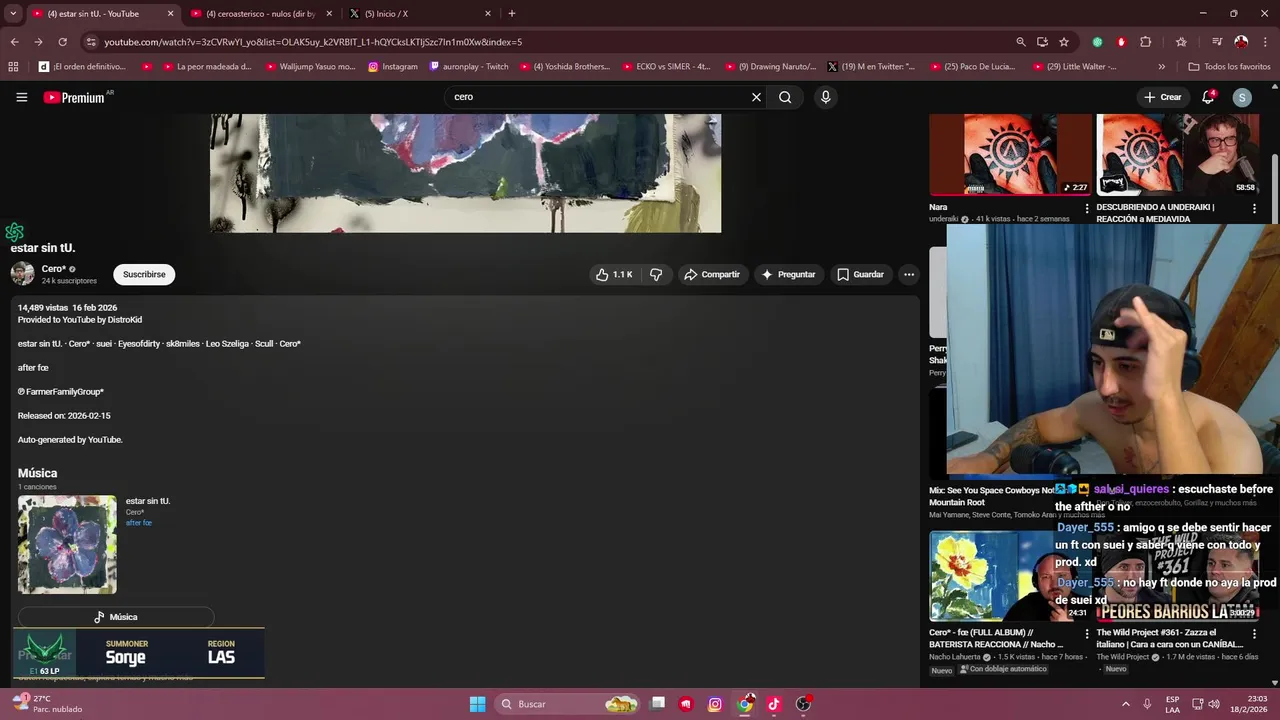Close the estar sin tU. tab
The image size is (1280, 720).
tap(170, 14)
